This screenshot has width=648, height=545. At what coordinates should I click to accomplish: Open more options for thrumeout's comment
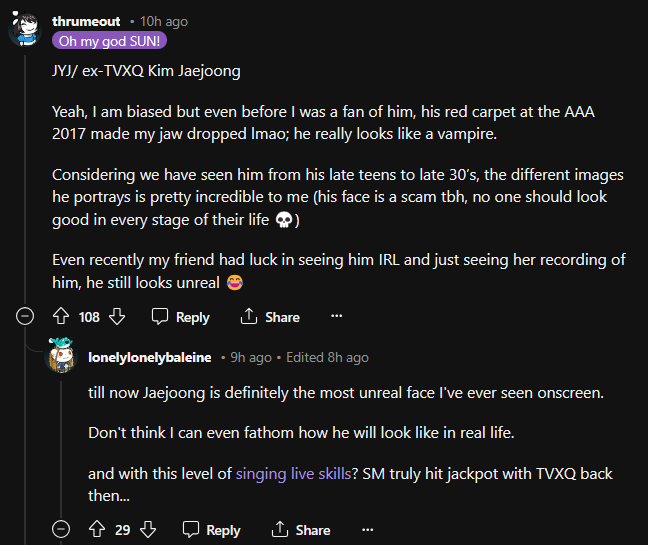click(336, 317)
